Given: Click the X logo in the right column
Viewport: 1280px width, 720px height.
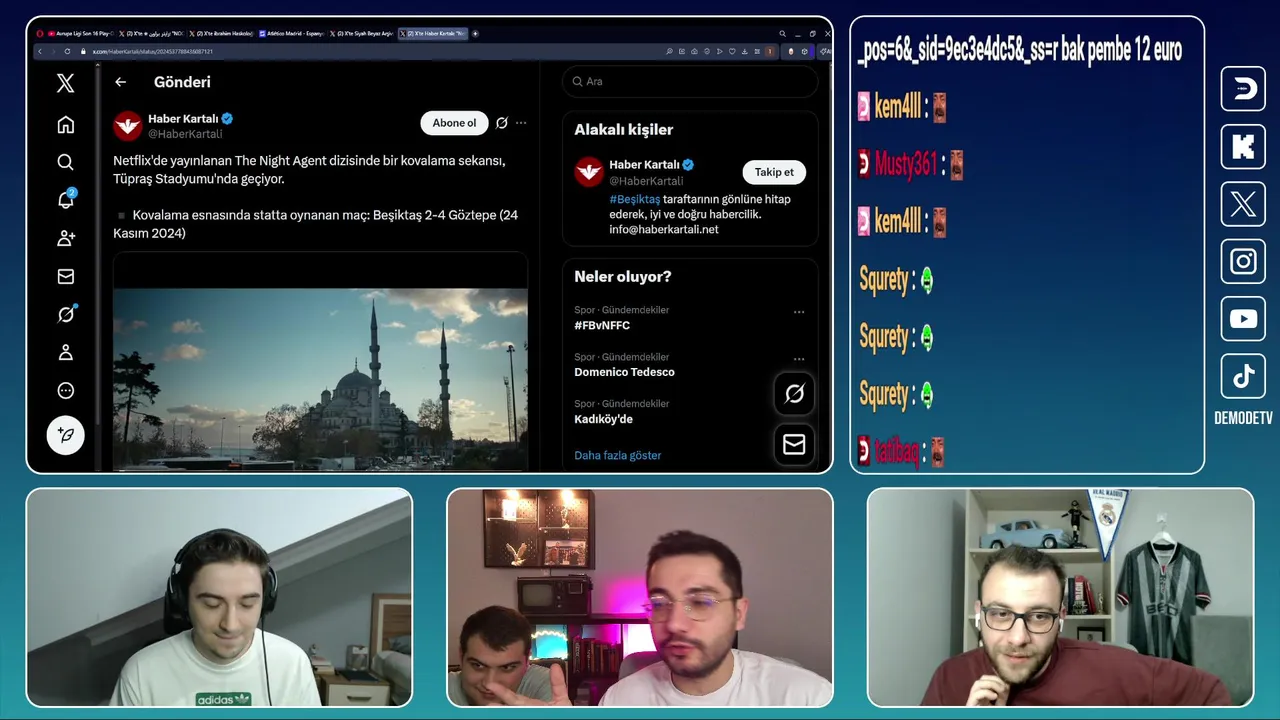Looking at the screenshot, I should click(1243, 204).
